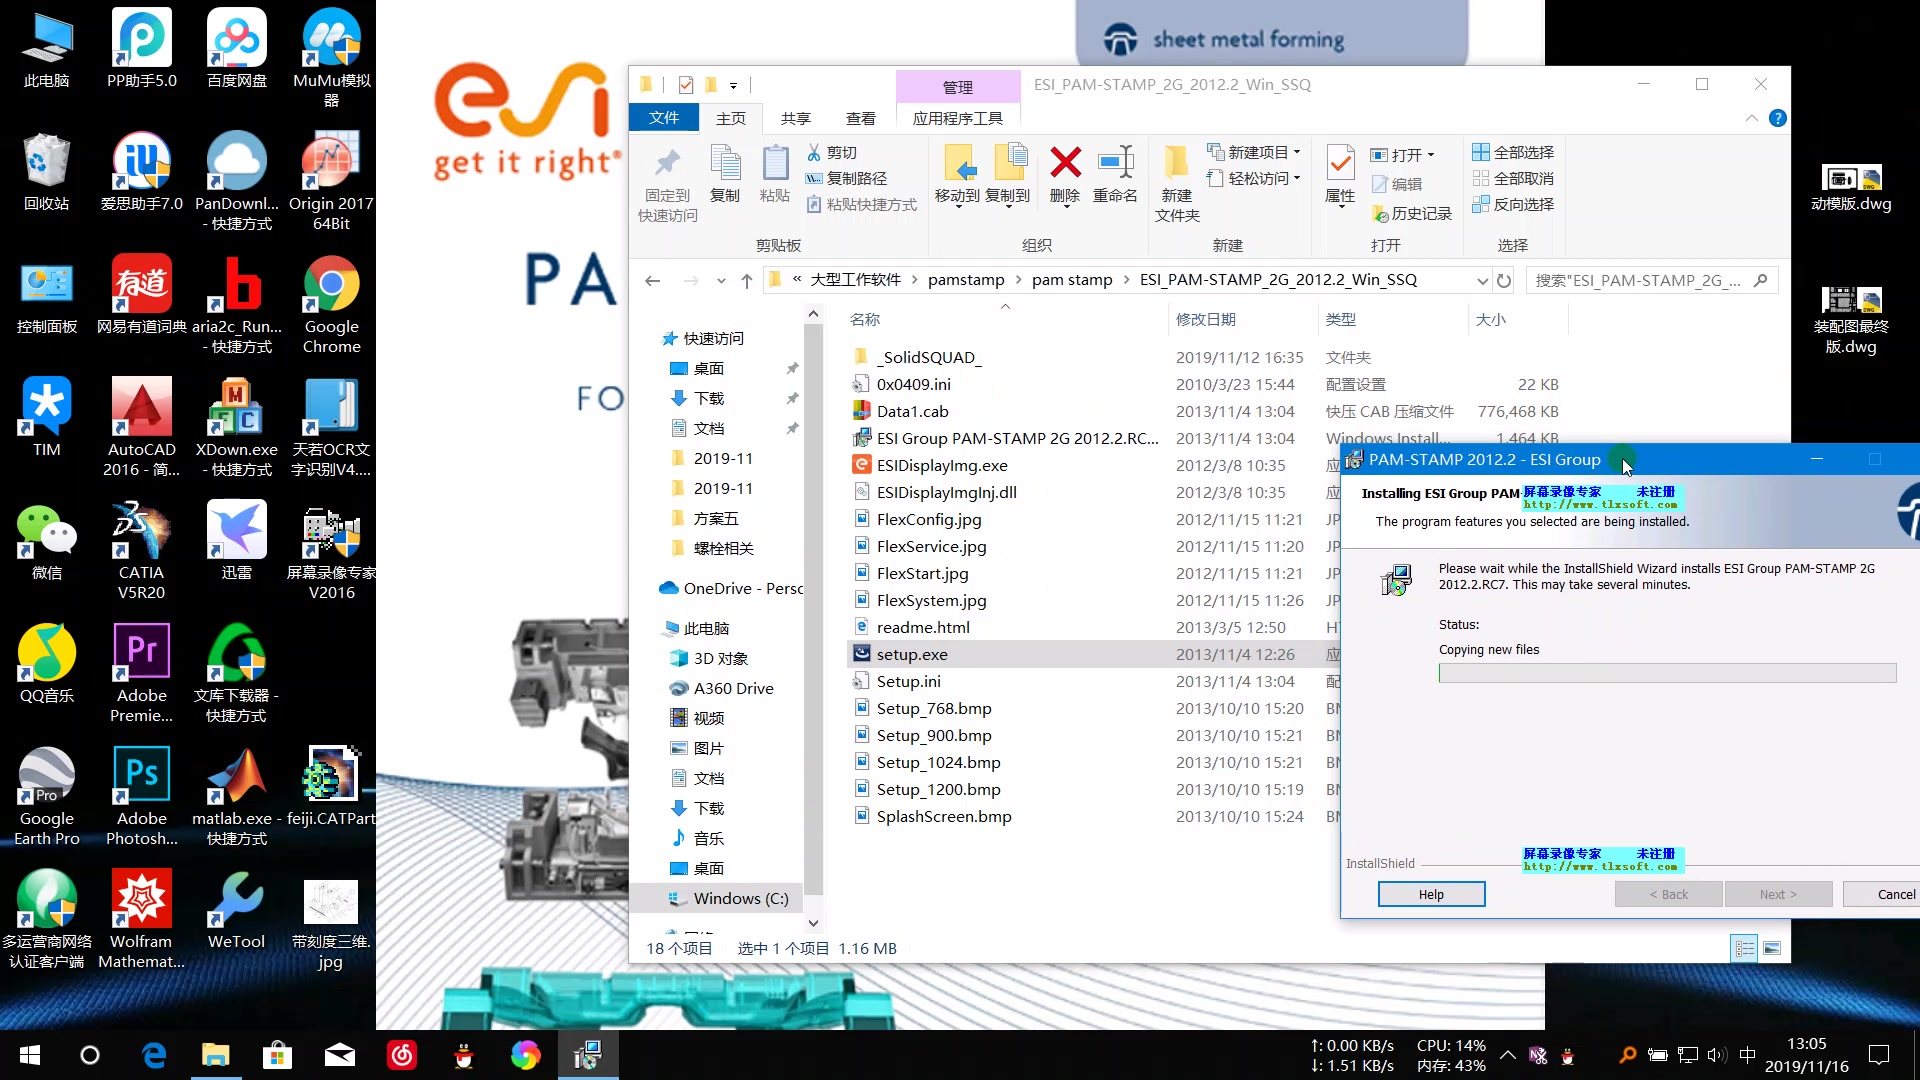
Task: Click the red Delete icon in ribbon
Action: coord(1065,163)
